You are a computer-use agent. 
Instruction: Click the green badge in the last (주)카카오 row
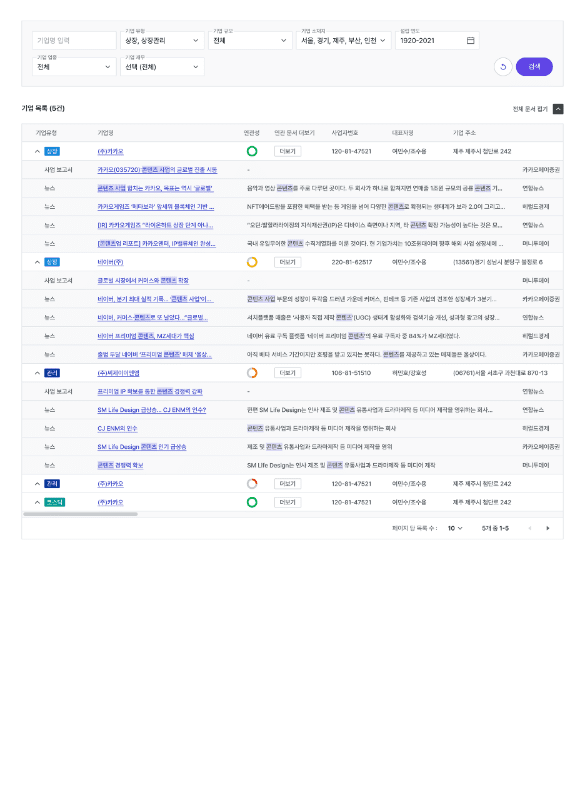[x=55, y=503]
